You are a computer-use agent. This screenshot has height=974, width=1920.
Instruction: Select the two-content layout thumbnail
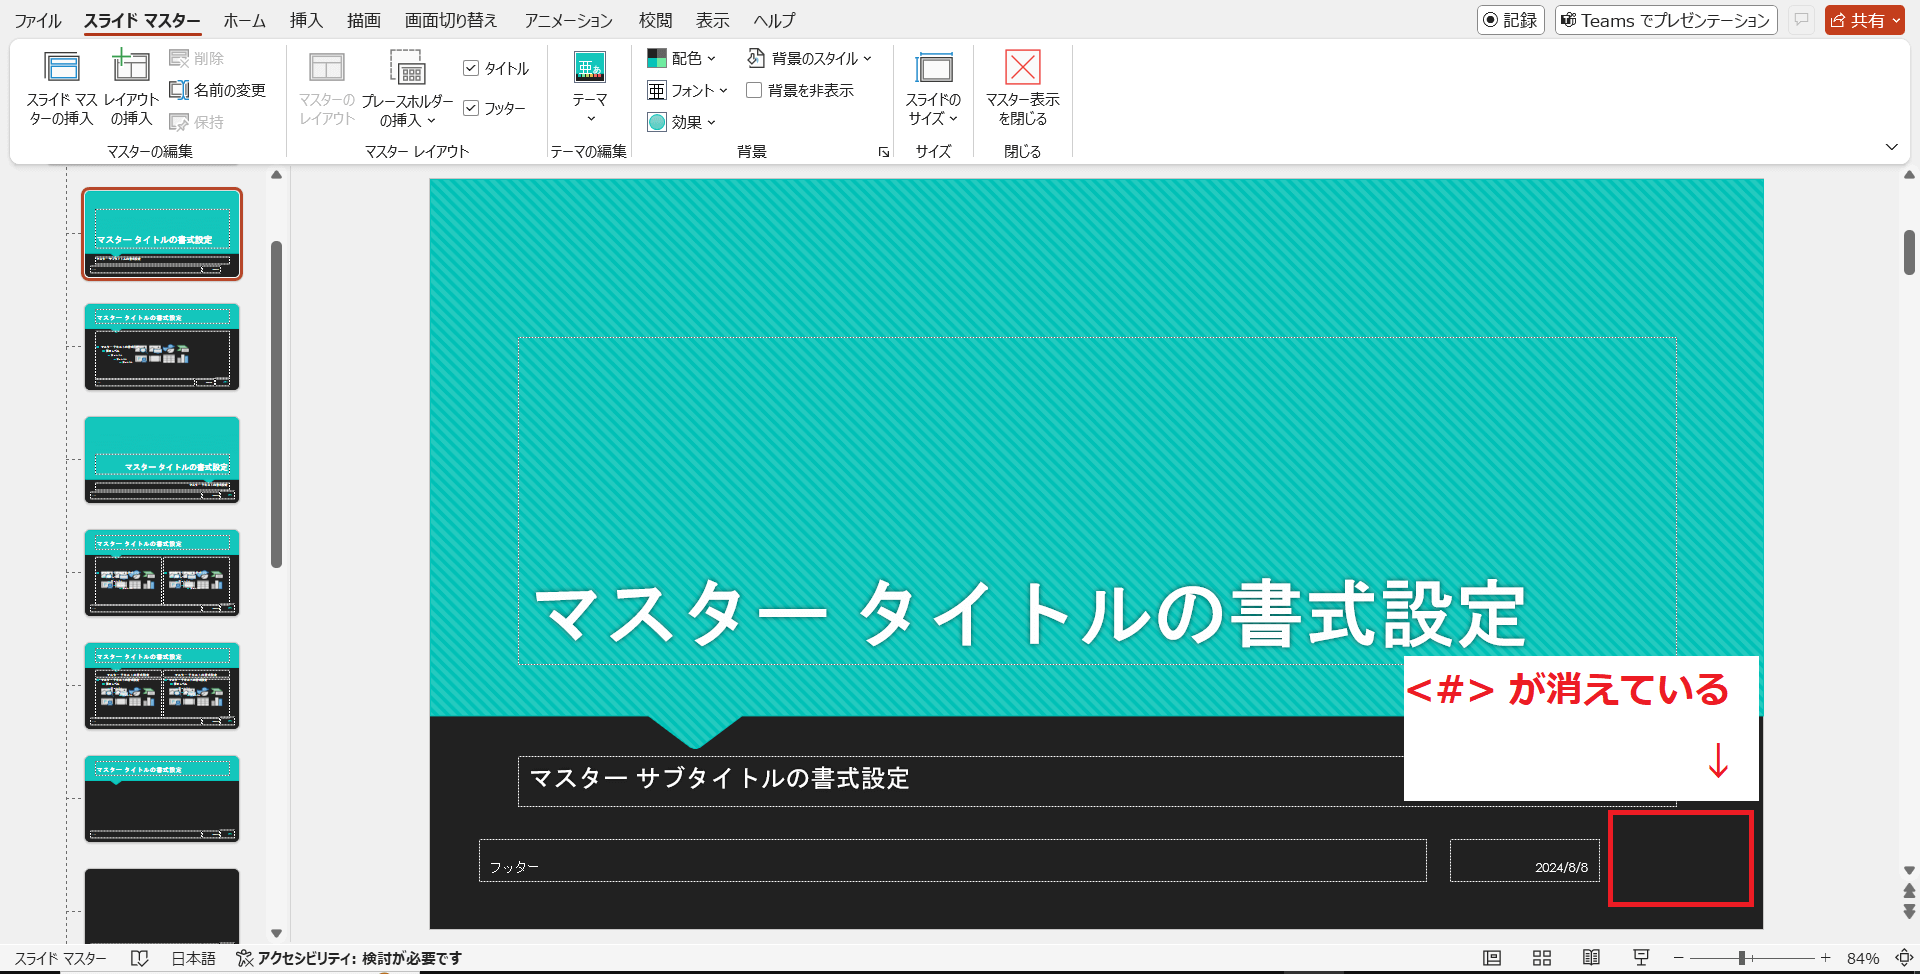tap(162, 573)
